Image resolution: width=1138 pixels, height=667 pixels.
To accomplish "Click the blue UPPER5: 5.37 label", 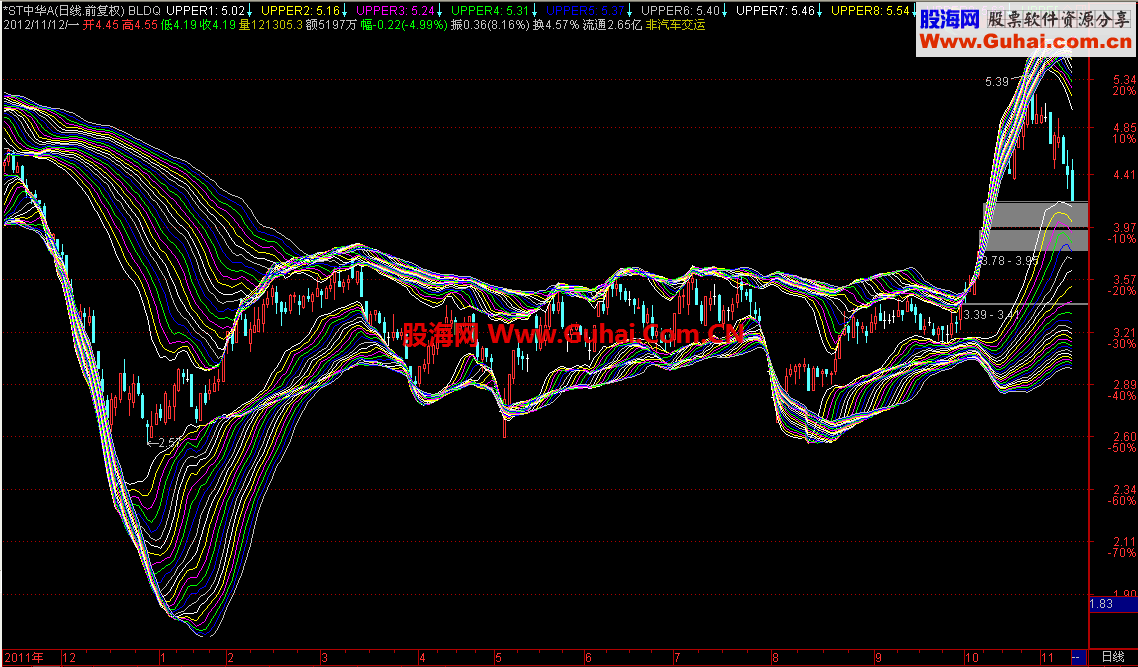I will 585,11.
